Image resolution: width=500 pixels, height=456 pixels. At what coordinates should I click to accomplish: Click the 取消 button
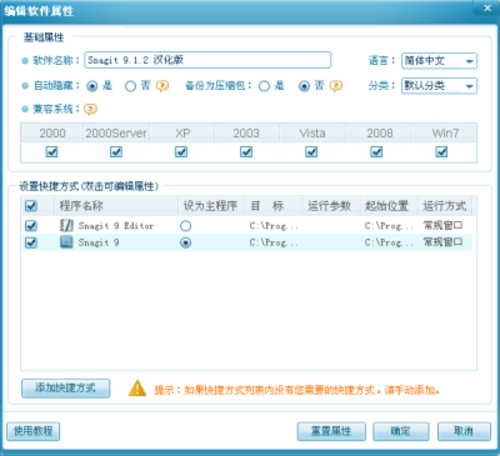pos(464,431)
